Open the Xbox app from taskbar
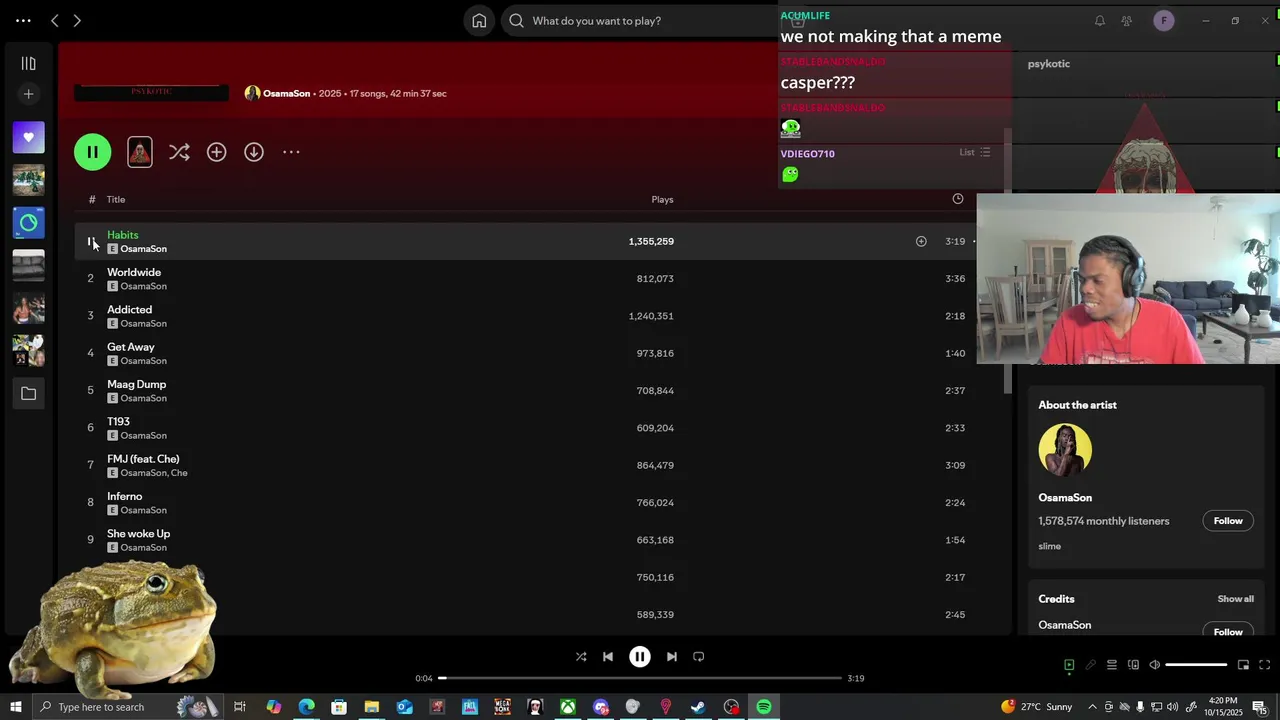Image resolution: width=1280 pixels, height=720 pixels. 567,707
